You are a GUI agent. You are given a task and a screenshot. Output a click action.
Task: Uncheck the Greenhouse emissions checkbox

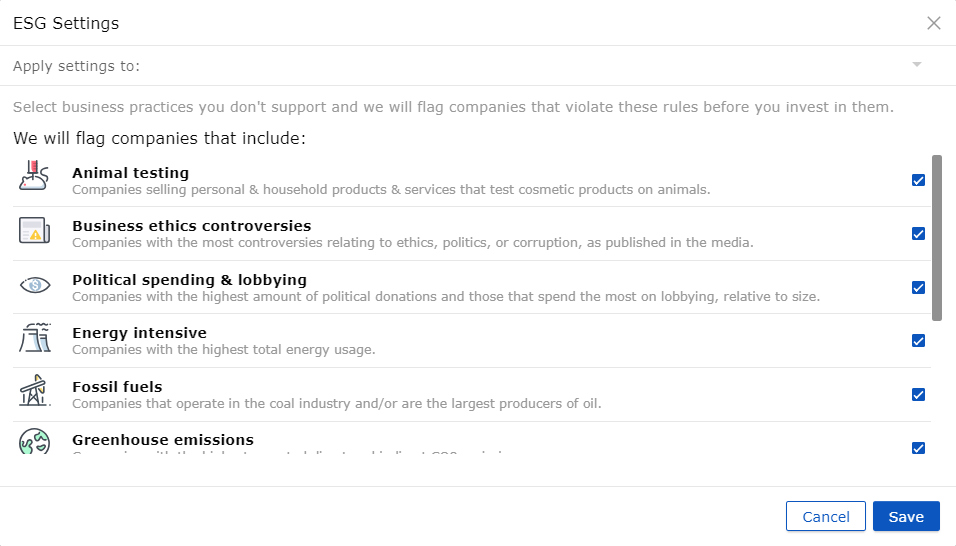click(x=918, y=448)
